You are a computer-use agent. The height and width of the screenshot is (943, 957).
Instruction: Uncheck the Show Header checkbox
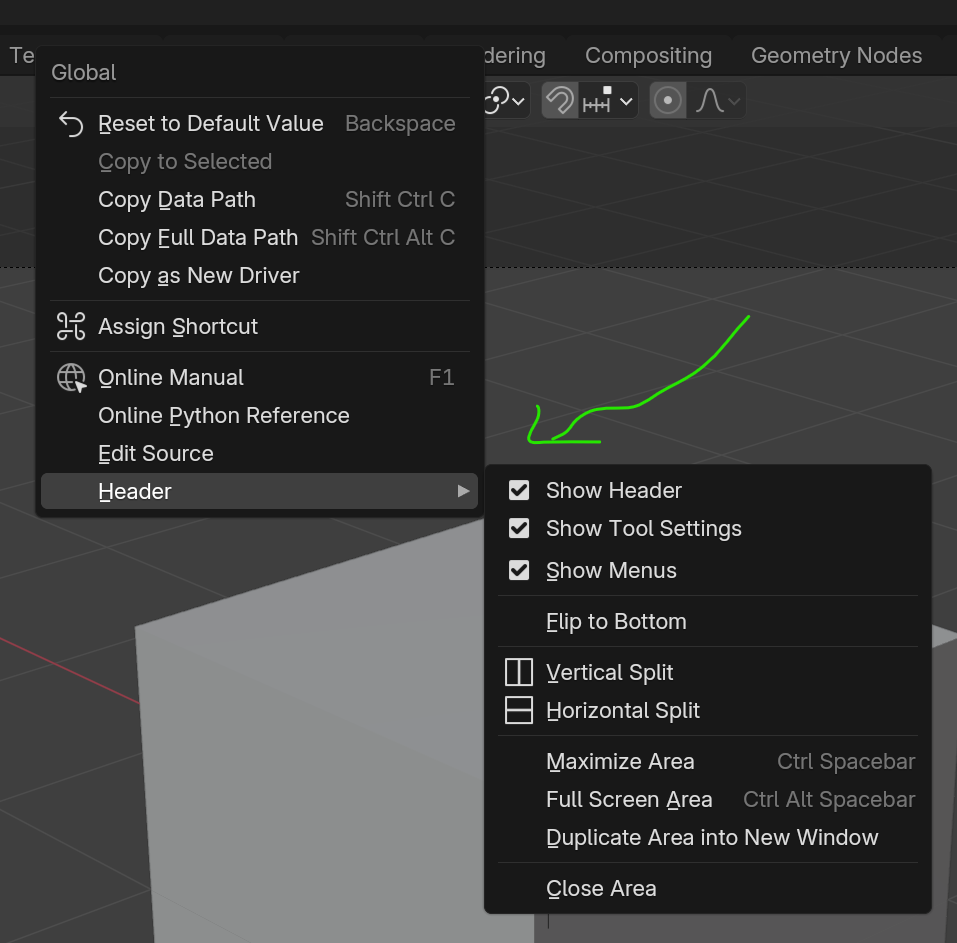[x=519, y=490]
